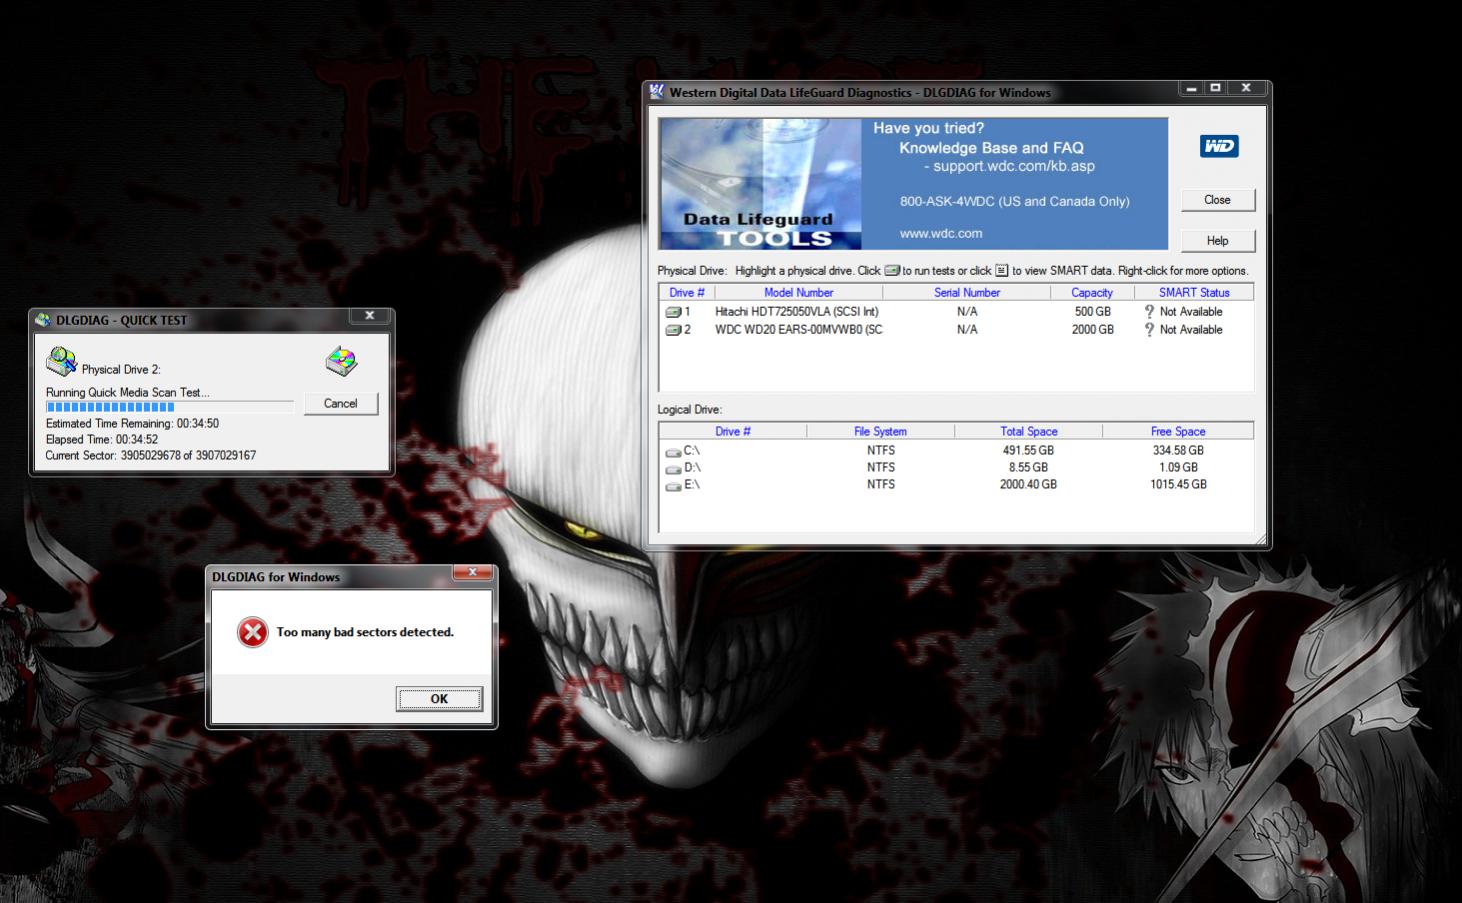Image resolution: width=1462 pixels, height=903 pixels.
Task: Click OK in the bad sectors error dialog
Action: [439, 698]
